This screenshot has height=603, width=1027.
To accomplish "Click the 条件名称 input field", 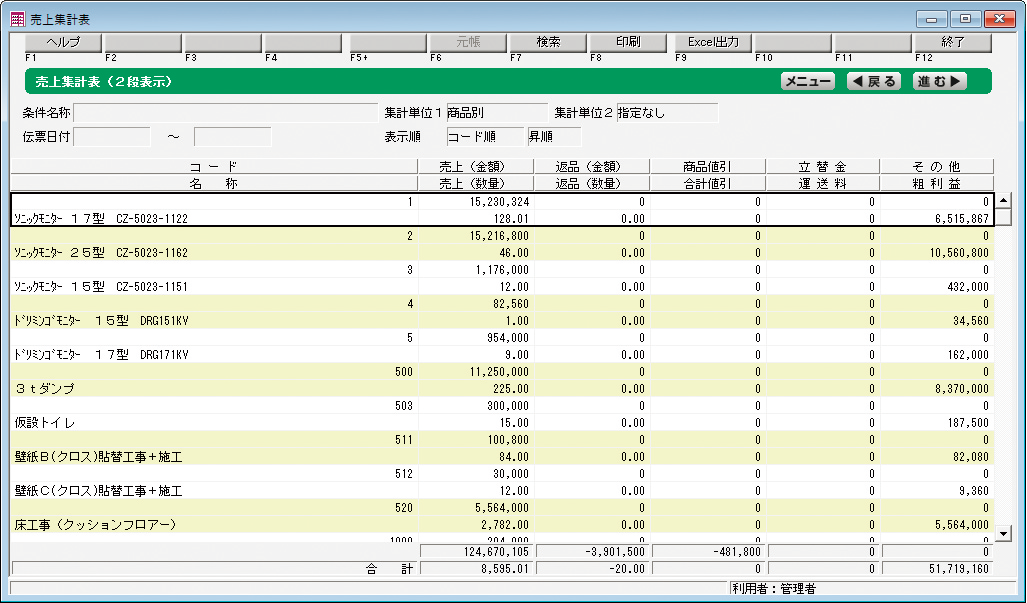I will pyautogui.click(x=225, y=113).
